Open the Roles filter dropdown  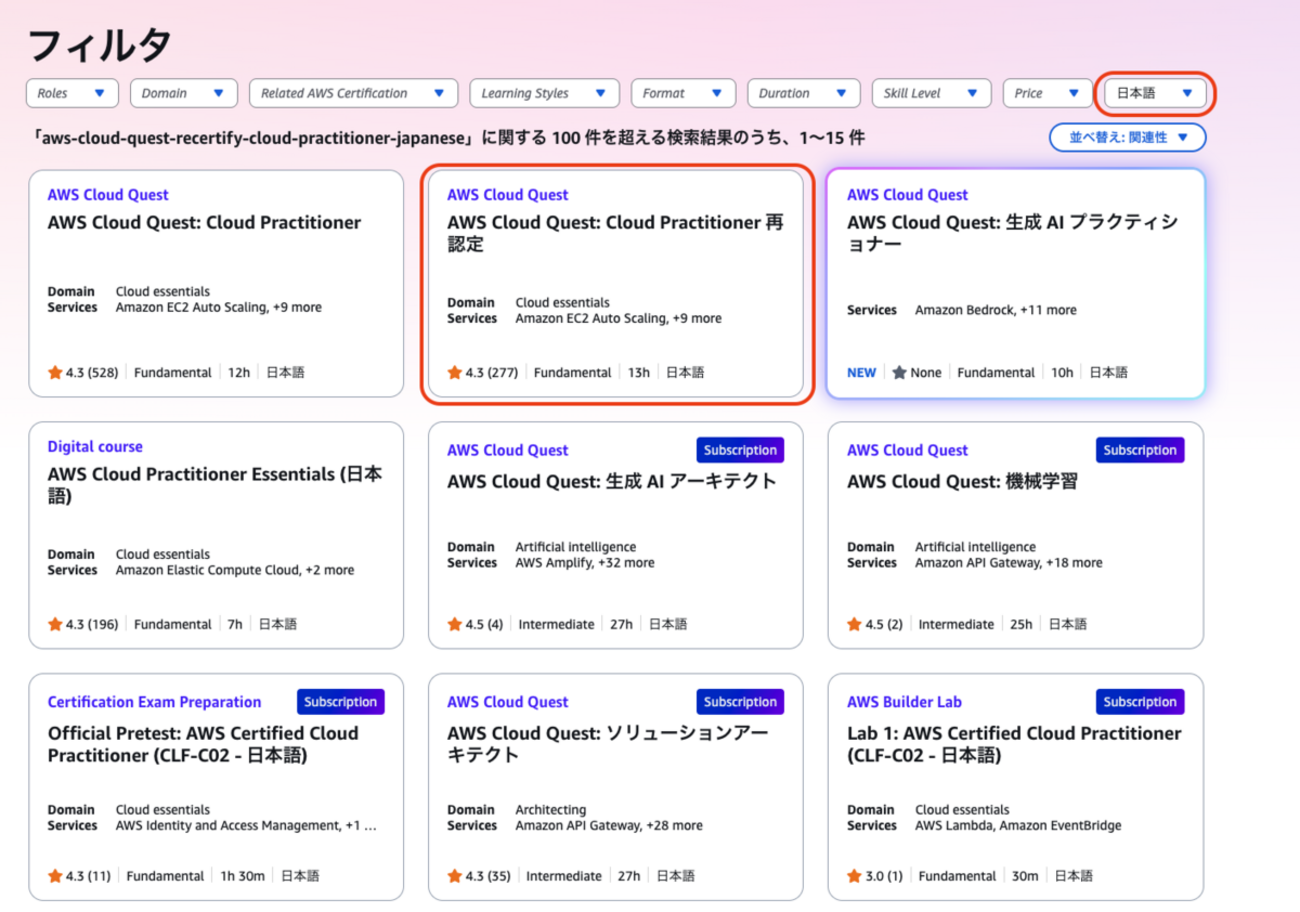click(72, 93)
